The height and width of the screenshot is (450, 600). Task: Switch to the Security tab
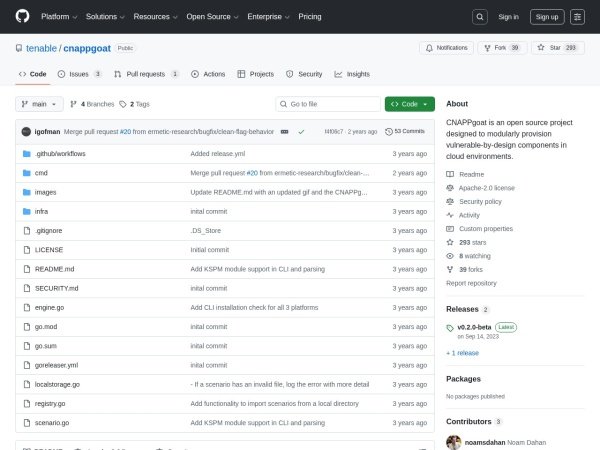[304, 74]
